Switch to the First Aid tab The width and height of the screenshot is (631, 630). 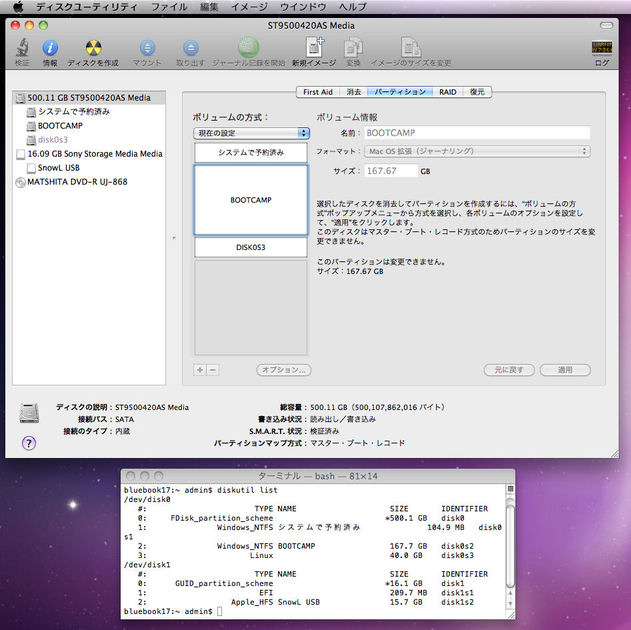click(x=318, y=92)
